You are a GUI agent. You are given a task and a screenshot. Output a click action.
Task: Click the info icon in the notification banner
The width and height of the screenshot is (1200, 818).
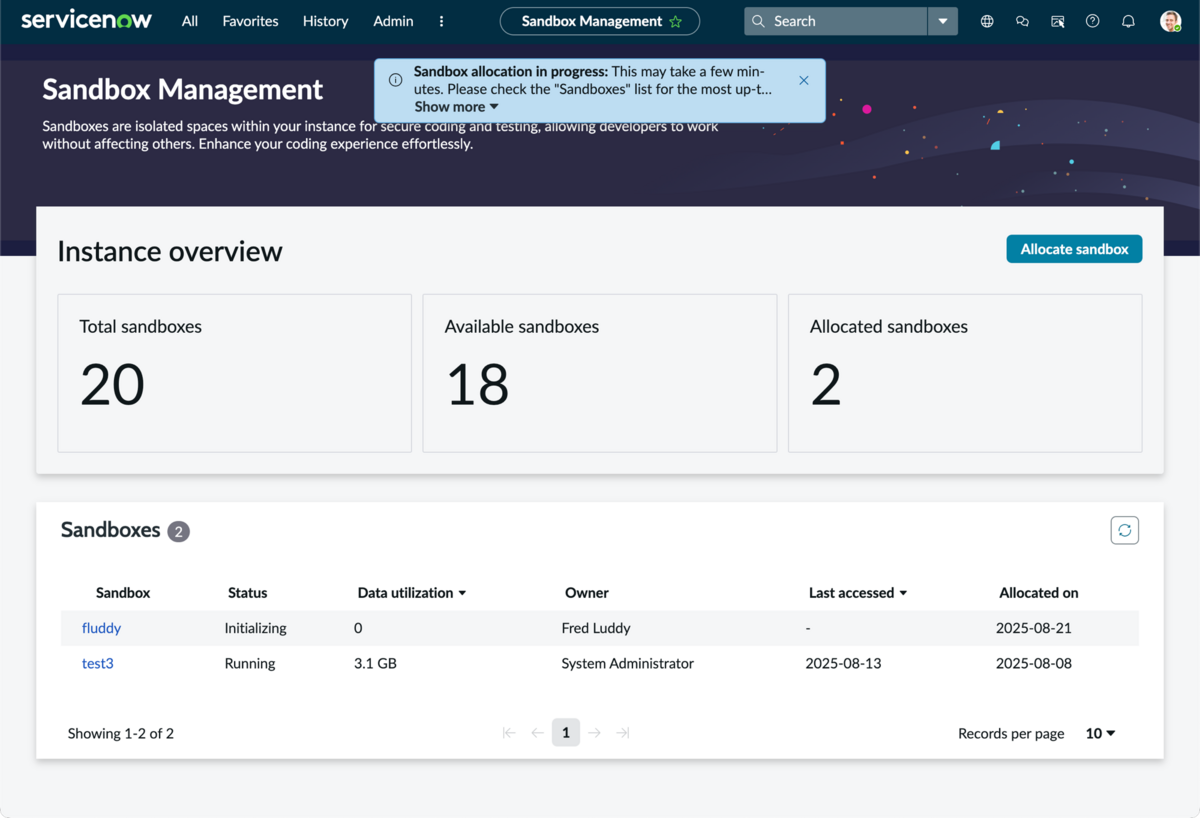pyautogui.click(x=396, y=80)
